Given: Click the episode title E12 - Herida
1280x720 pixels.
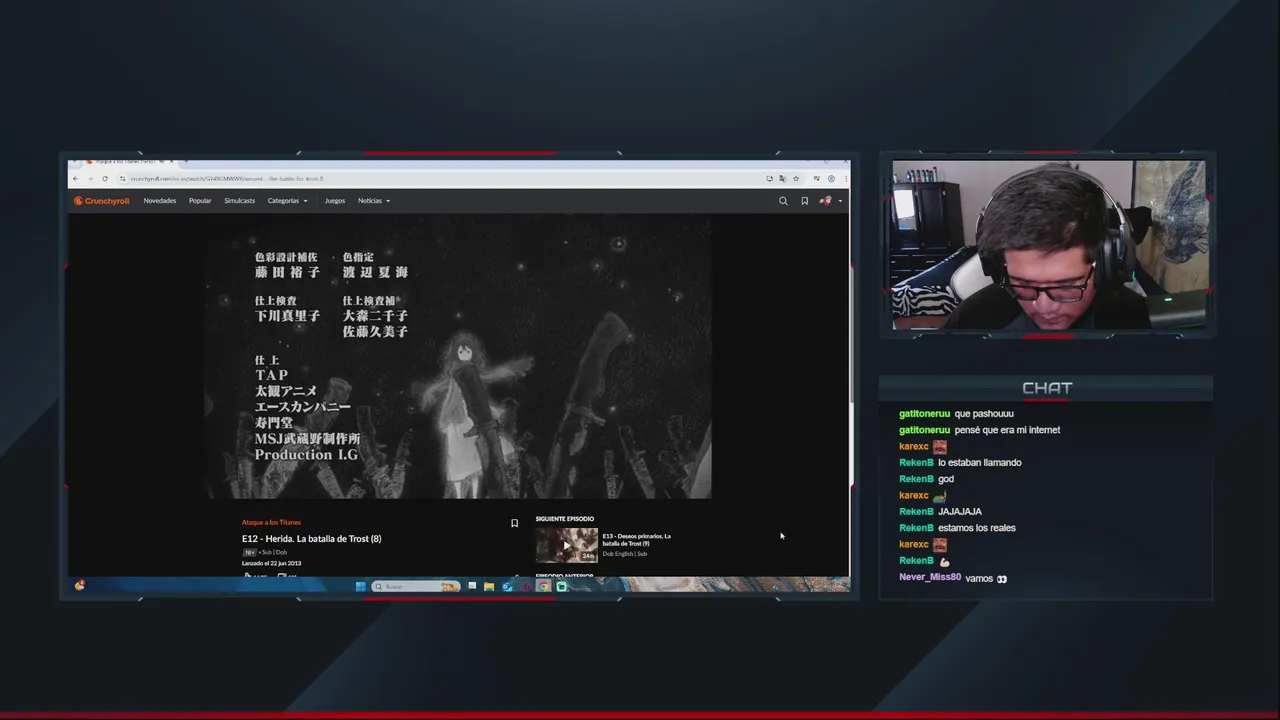Looking at the screenshot, I should tap(311, 539).
